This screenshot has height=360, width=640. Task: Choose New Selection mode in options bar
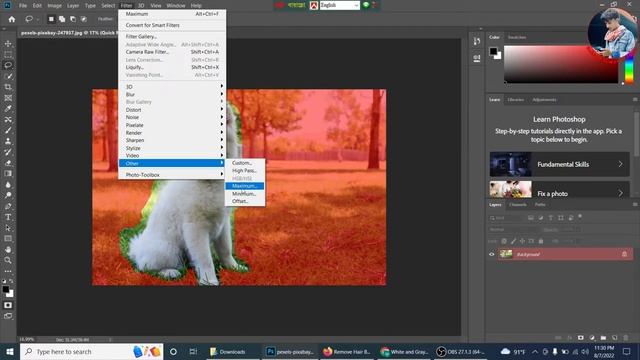(51, 19)
